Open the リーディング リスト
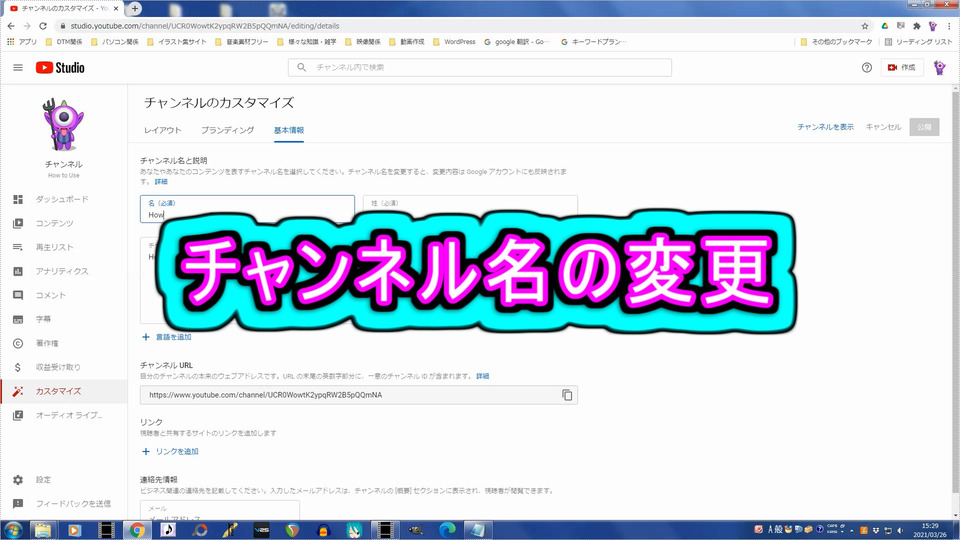The width and height of the screenshot is (960, 540). pyautogui.click(x=918, y=42)
